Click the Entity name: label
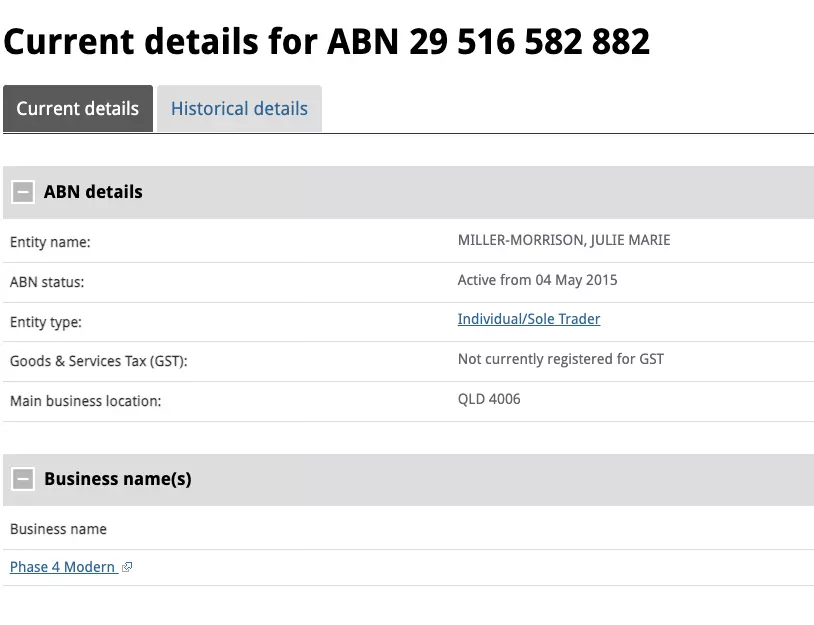The height and width of the screenshot is (625, 814). 50,242
